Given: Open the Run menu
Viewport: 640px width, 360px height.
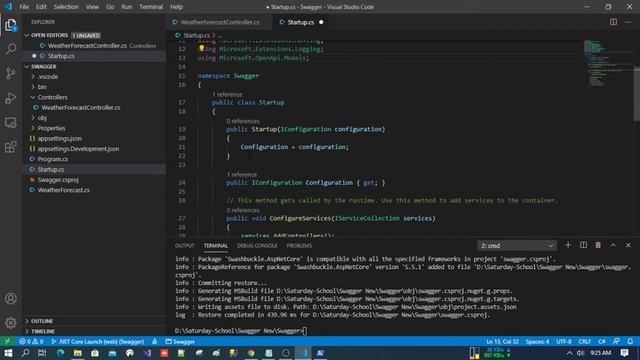Looking at the screenshot, I should (x=127, y=7).
